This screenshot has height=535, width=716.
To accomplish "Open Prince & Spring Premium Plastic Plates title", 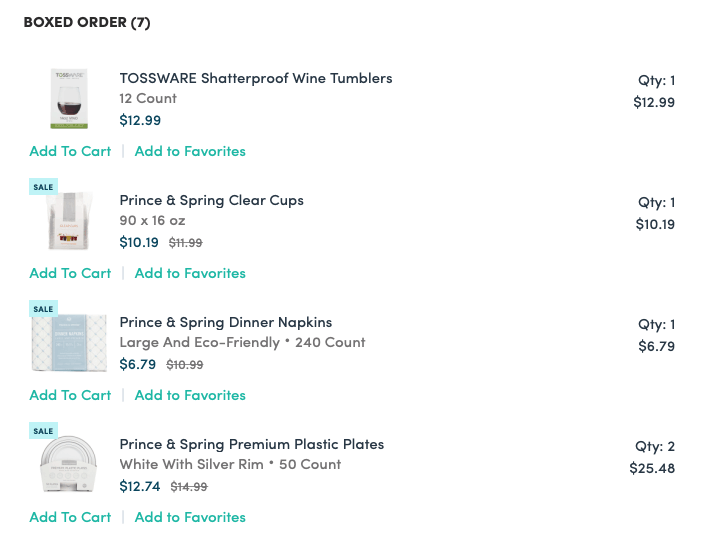I will 252,444.
